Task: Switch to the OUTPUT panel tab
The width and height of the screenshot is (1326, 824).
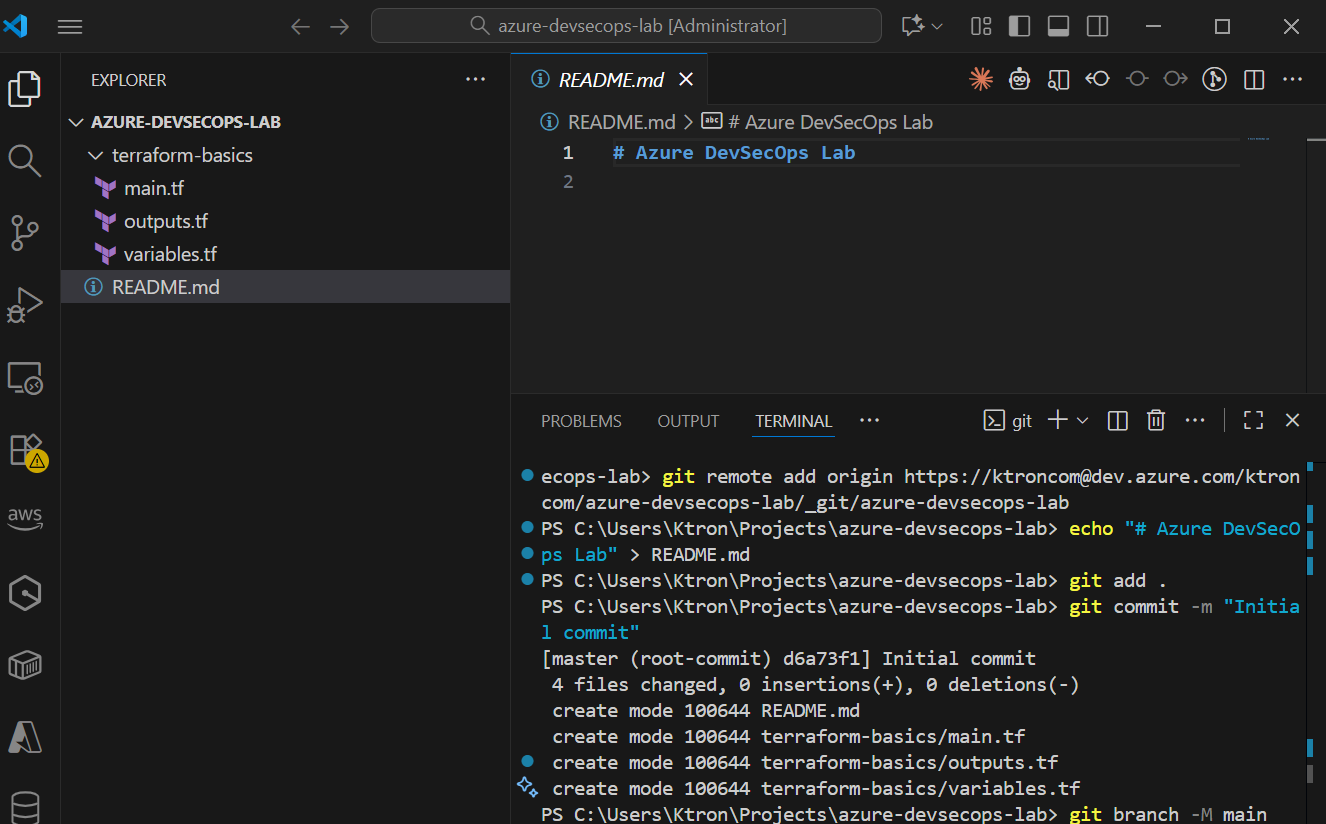Action: pos(688,421)
